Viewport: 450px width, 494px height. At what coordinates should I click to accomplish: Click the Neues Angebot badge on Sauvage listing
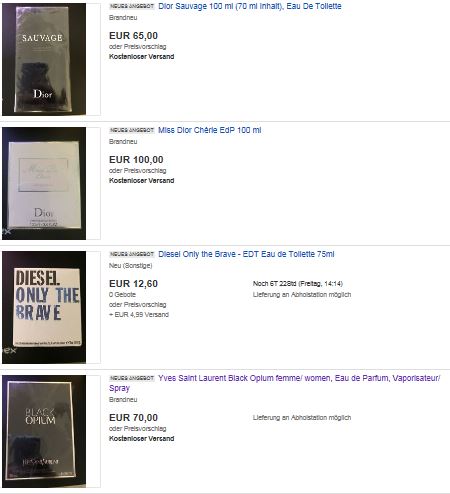pos(132,6)
